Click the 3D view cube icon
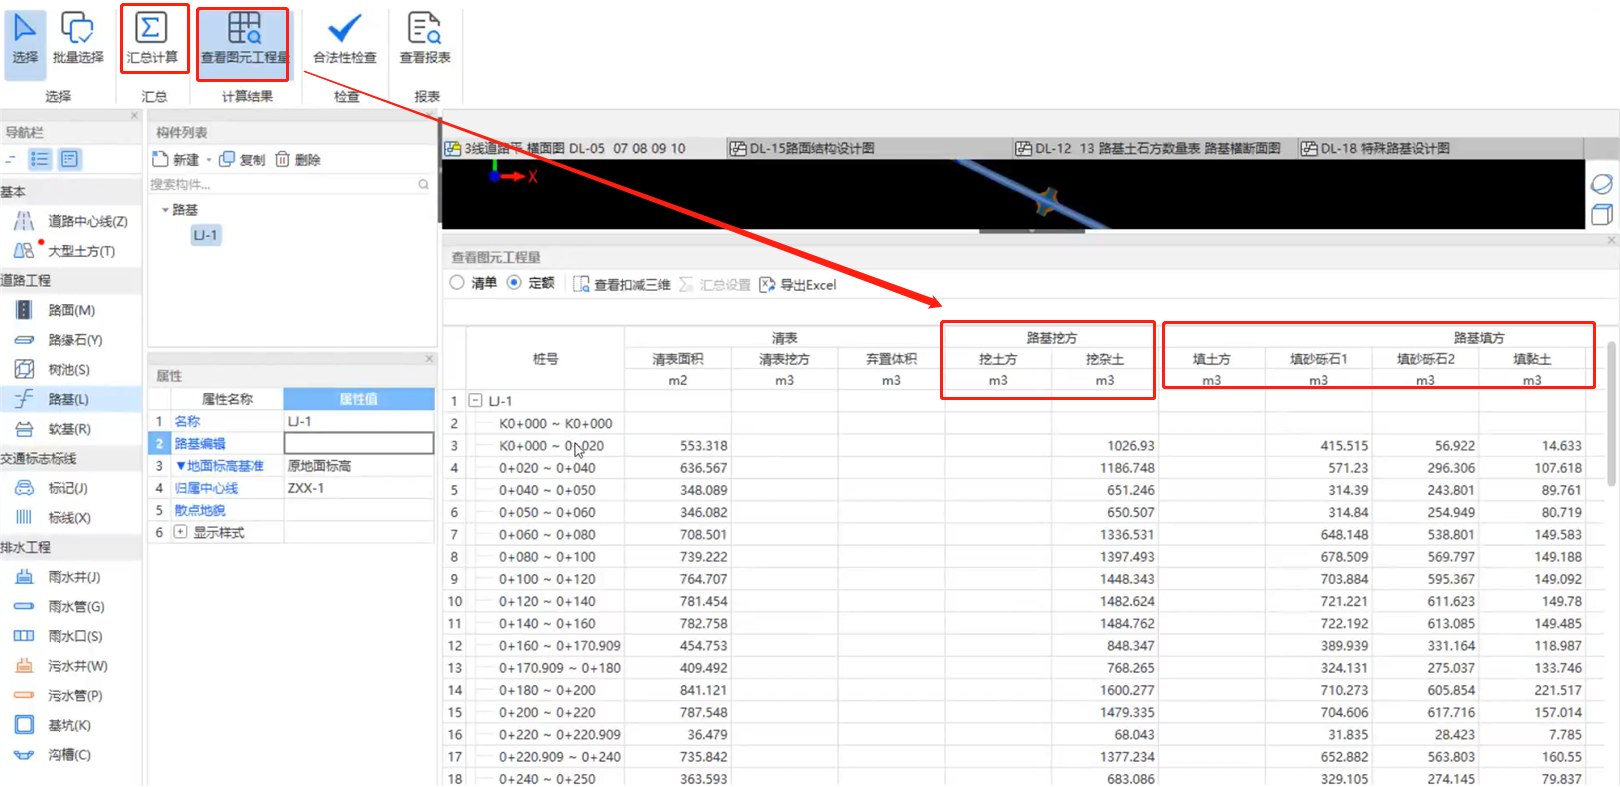 pyautogui.click(x=1601, y=214)
